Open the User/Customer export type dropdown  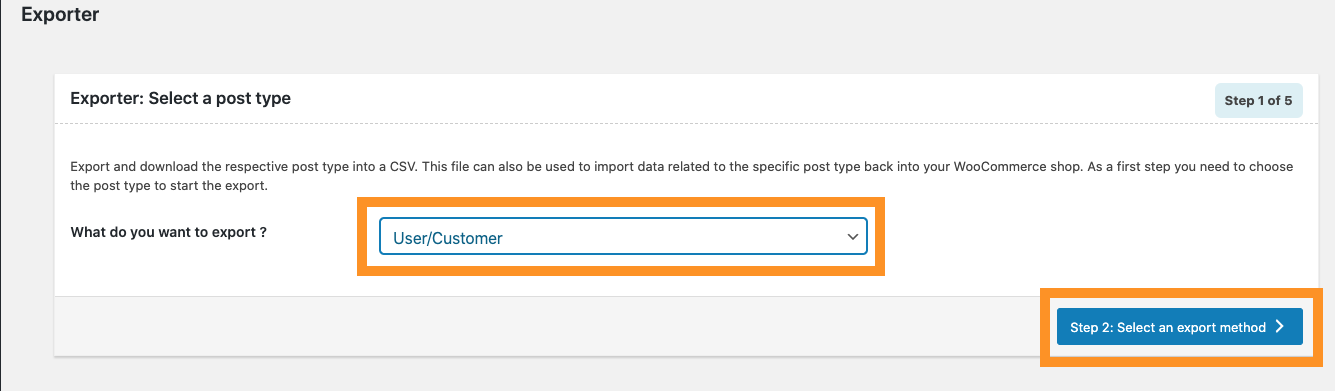622,237
